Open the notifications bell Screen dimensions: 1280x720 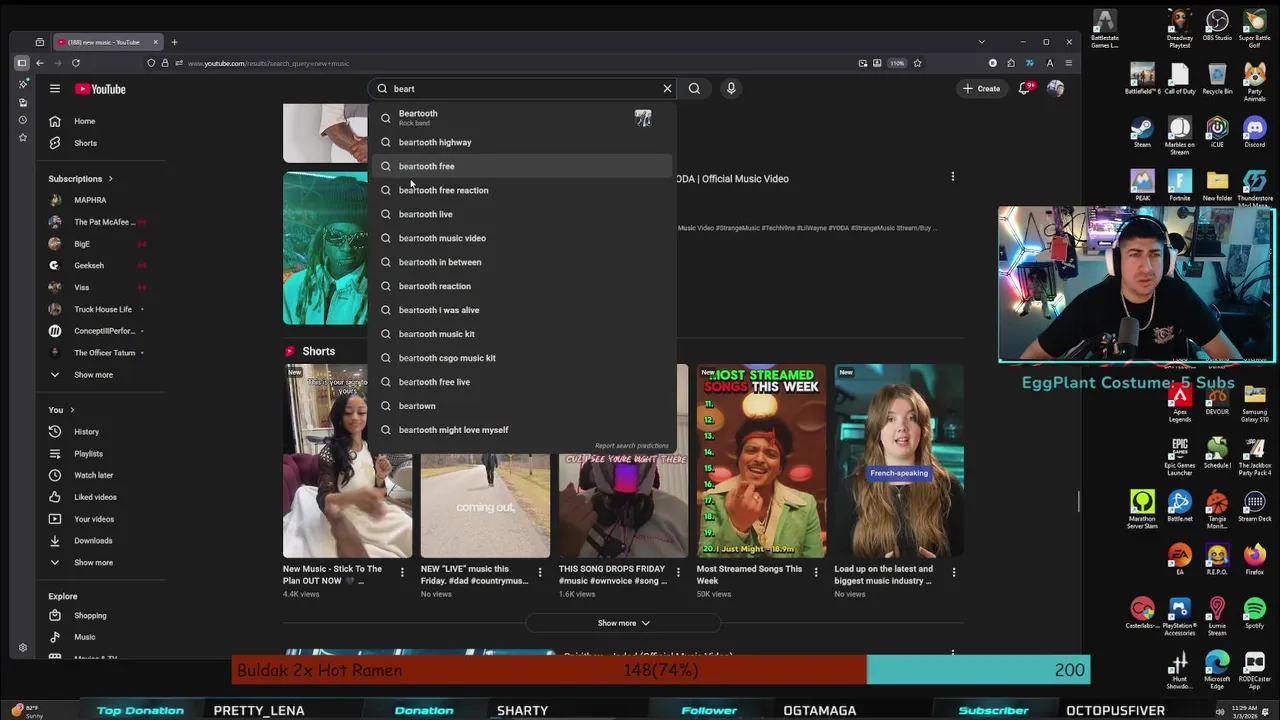(x=1024, y=89)
